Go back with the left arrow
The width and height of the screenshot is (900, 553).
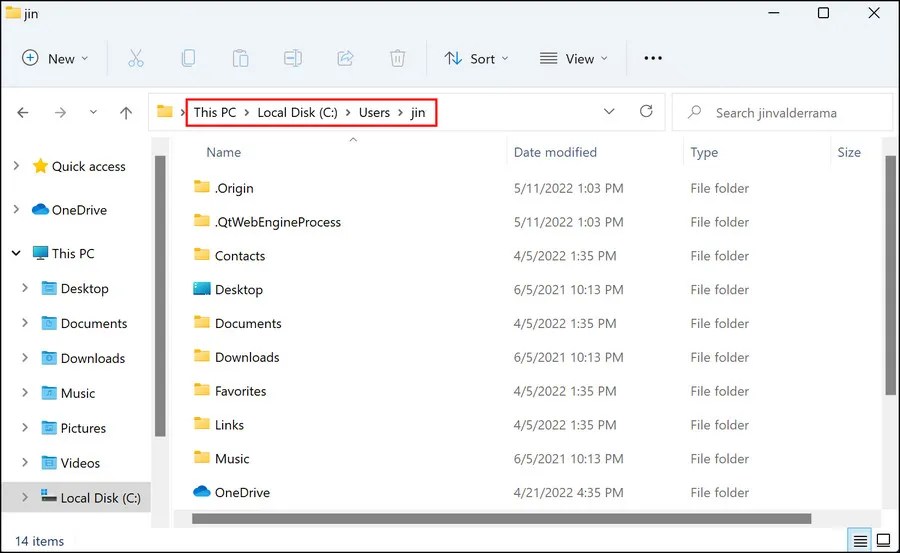click(23, 113)
